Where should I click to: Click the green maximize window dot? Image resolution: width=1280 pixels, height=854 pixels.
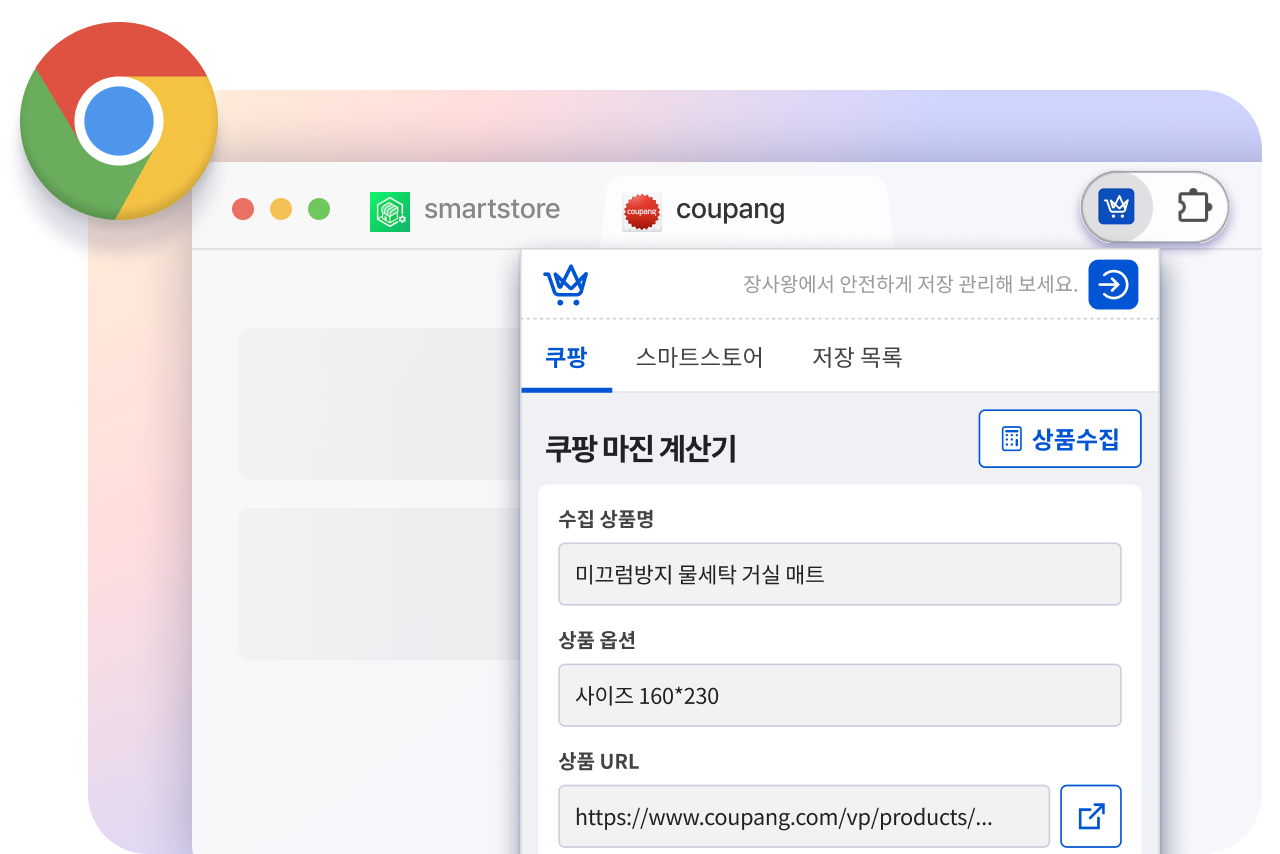click(319, 209)
